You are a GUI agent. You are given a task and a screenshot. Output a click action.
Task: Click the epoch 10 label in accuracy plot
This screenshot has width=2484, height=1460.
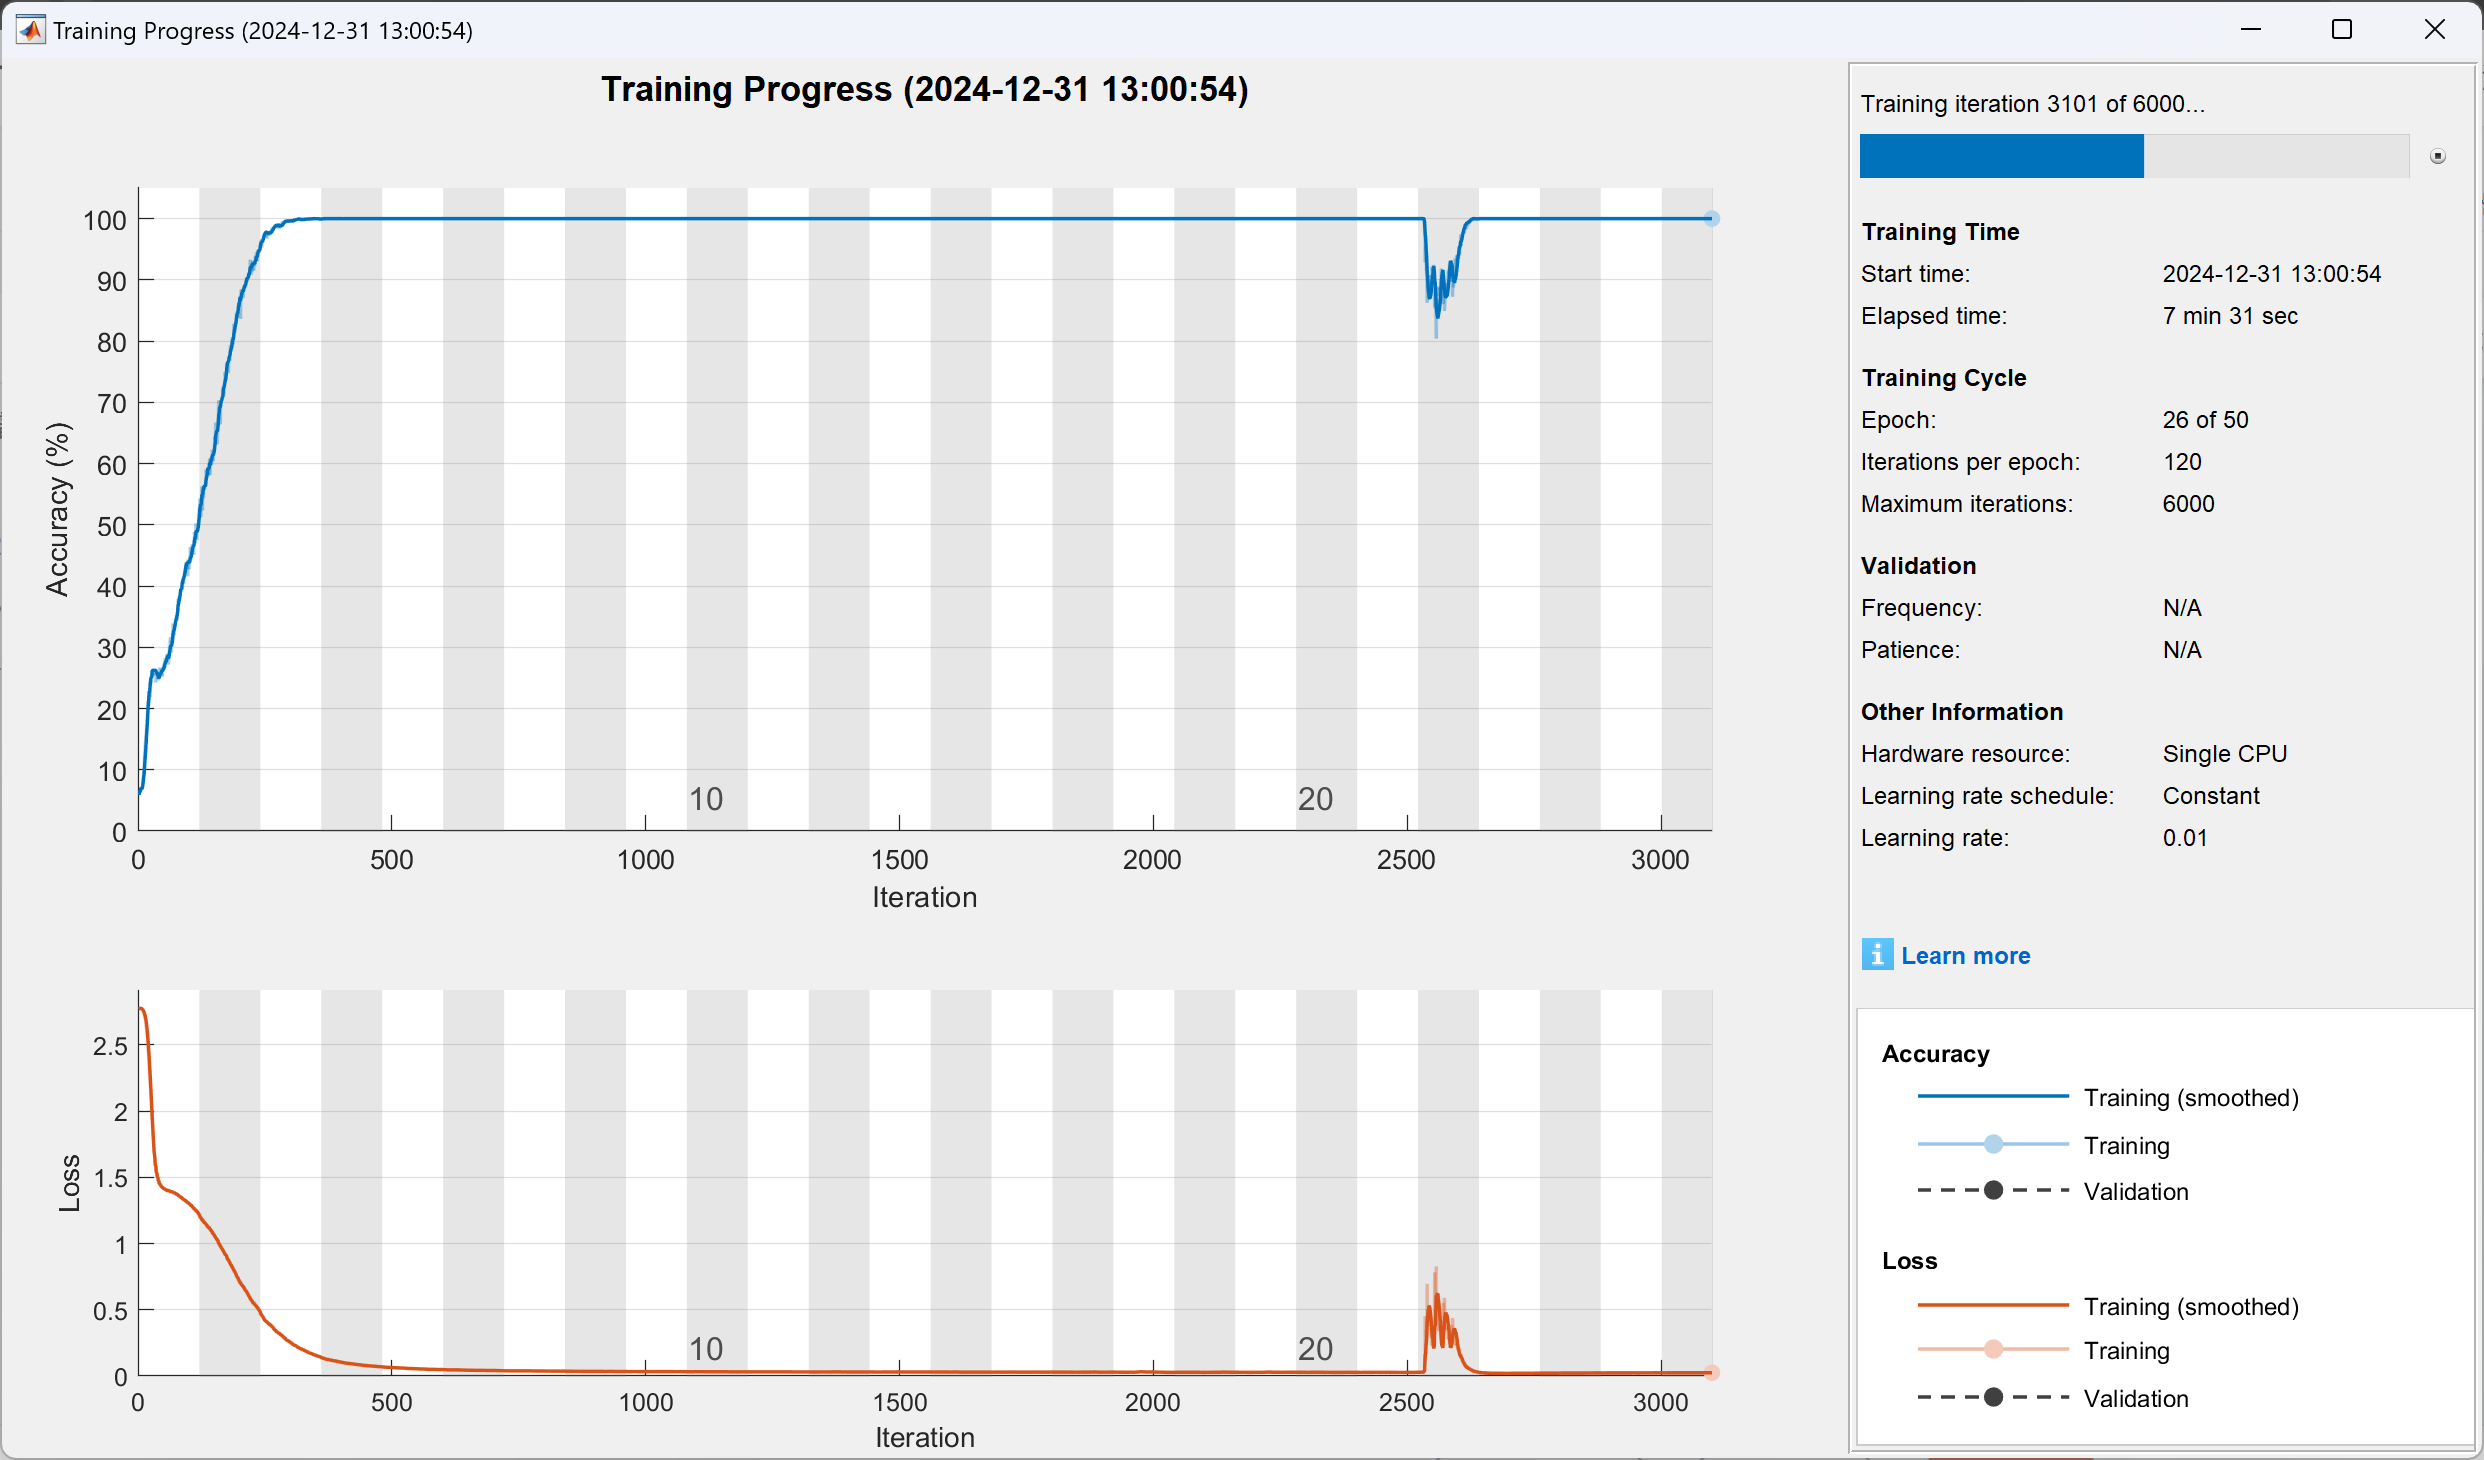click(x=705, y=799)
